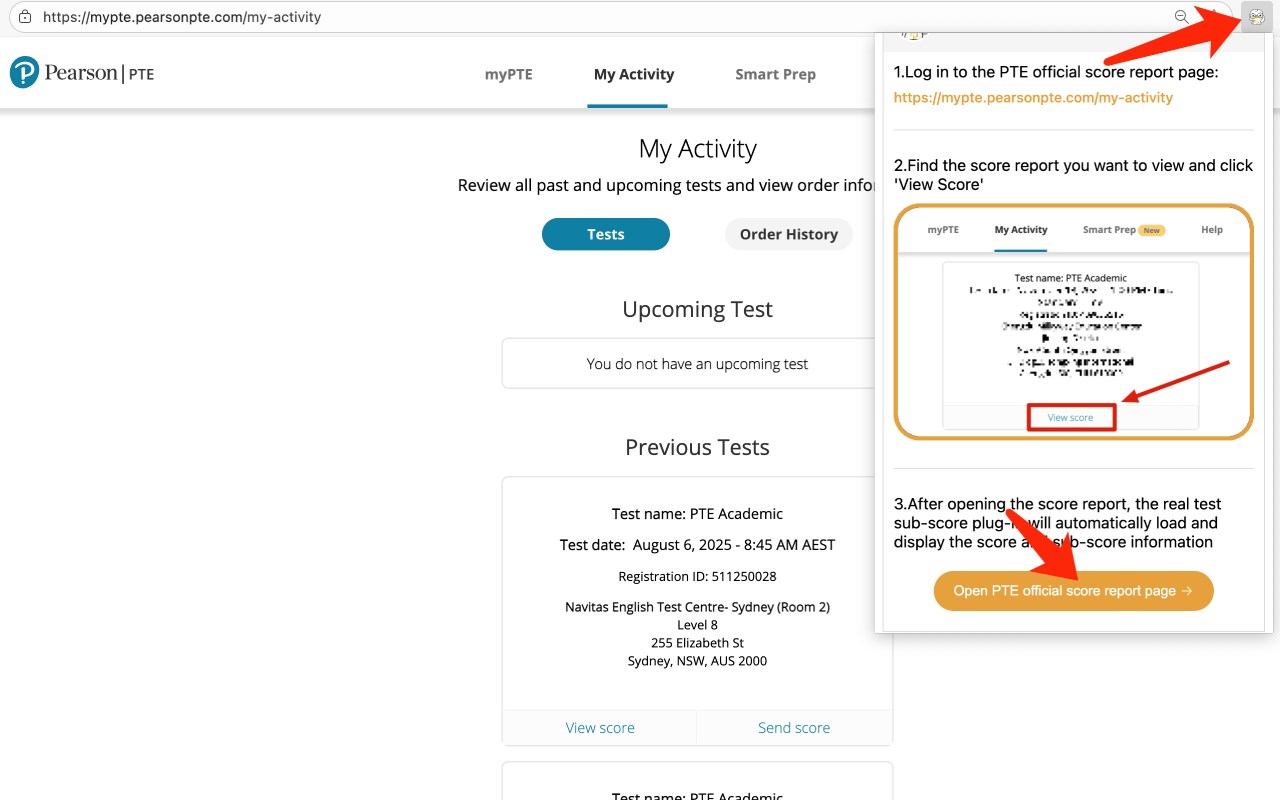The height and width of the screenshot is (800, 1280).
Task: Click 'Test name: PTE Academic' in first card
Action: 697,514
